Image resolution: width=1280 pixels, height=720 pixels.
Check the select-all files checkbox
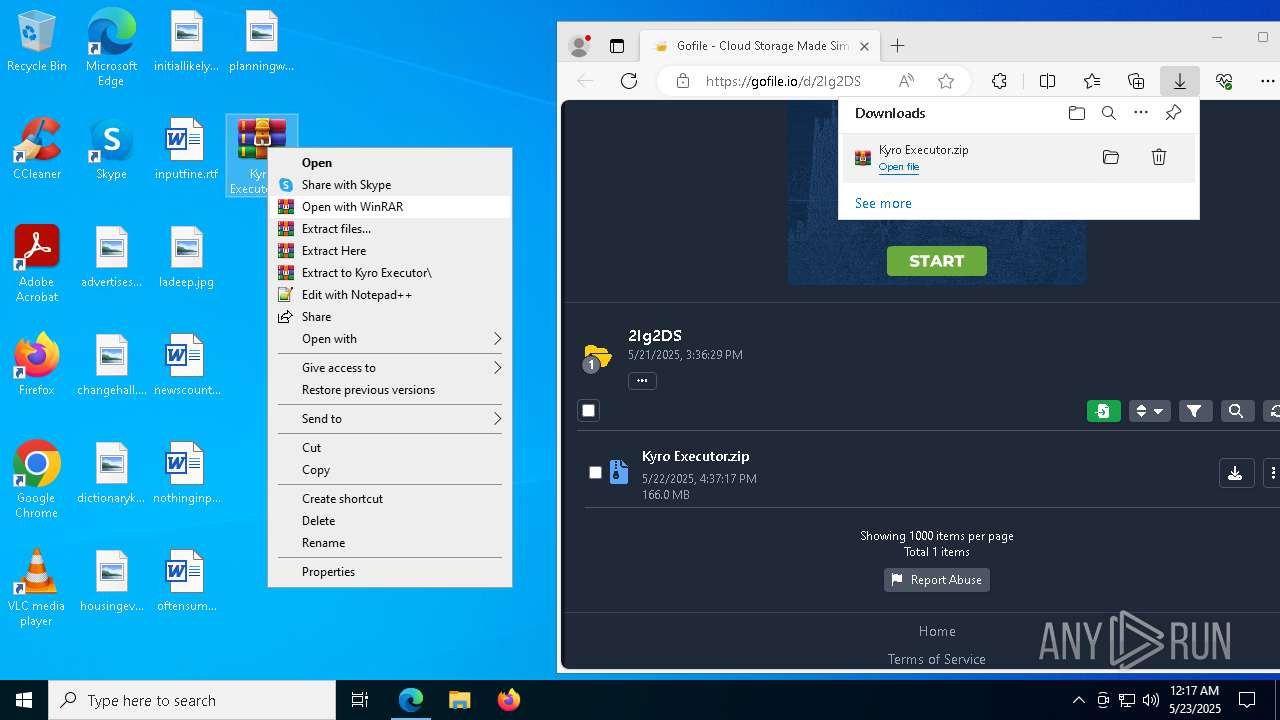589,410
